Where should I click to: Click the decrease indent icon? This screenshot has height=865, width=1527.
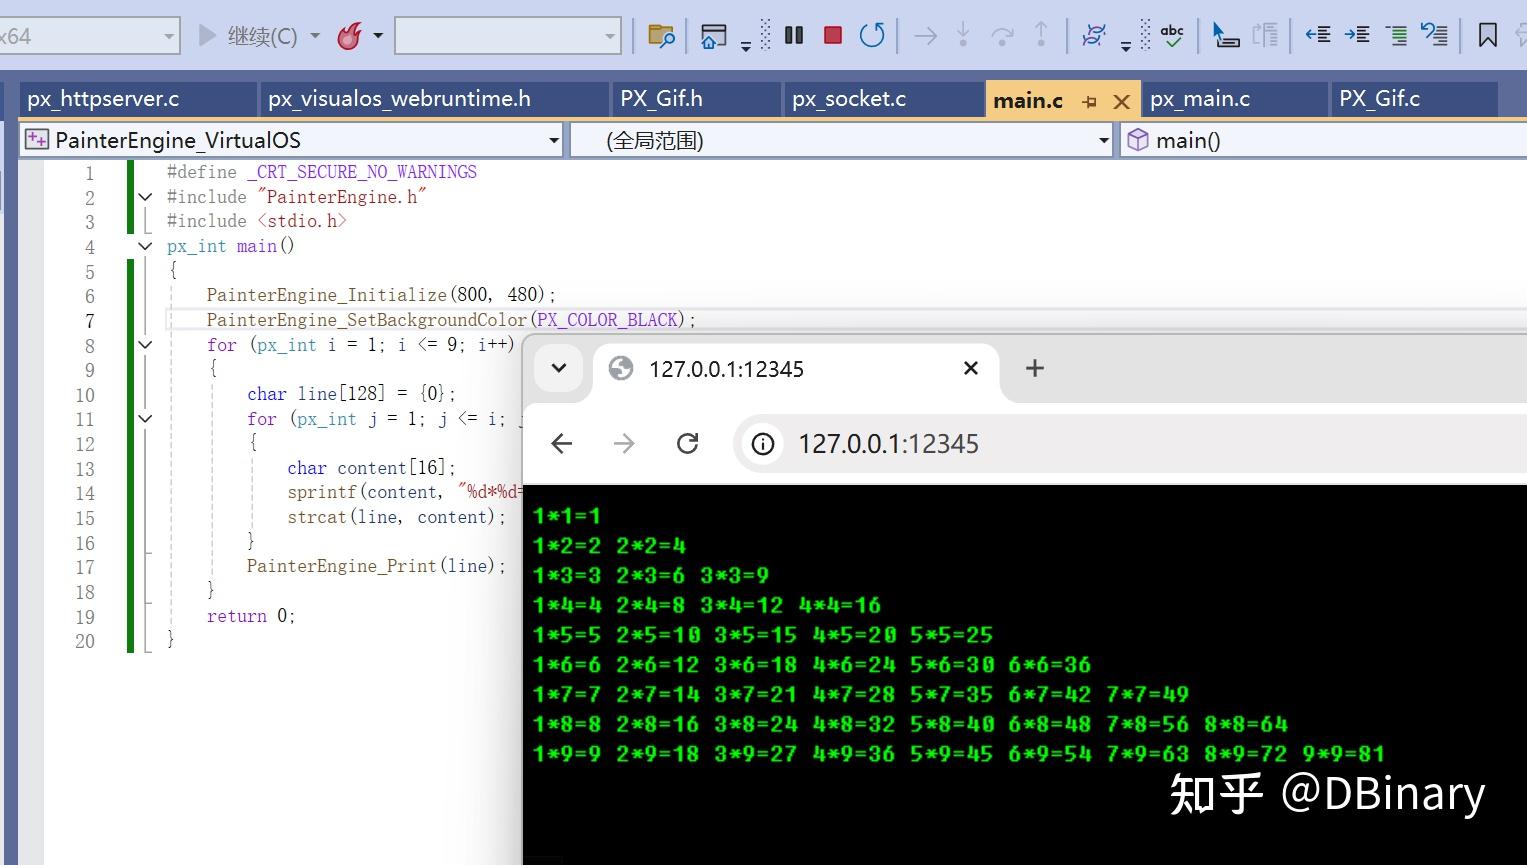click(1318, 35)
